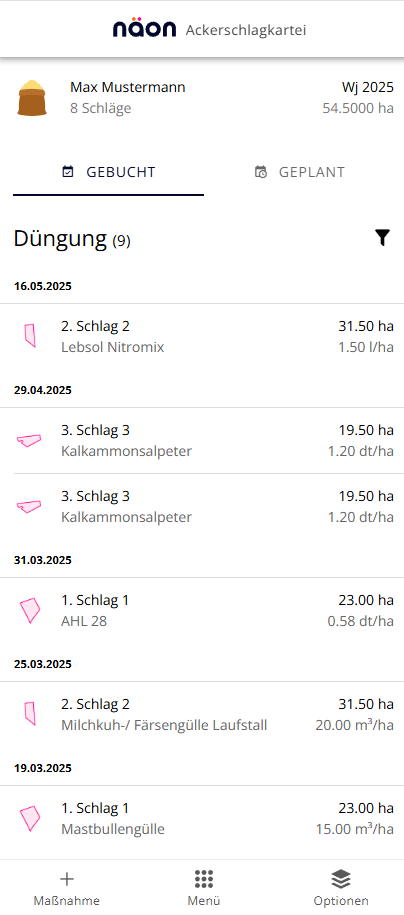The image size is (404, 915).
Task: Open the Mastbullengülle entry from 19.03.2025
Action: [202, 819]
